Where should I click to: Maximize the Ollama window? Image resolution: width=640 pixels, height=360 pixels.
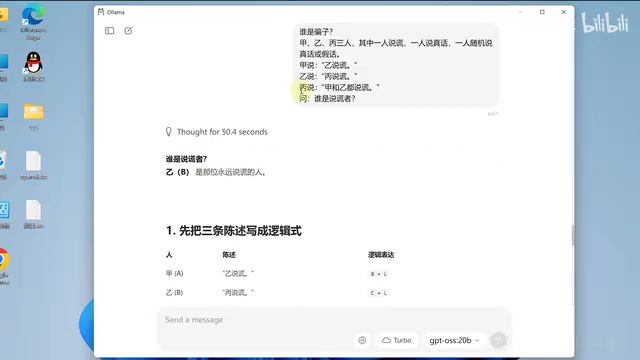point(542,12)
